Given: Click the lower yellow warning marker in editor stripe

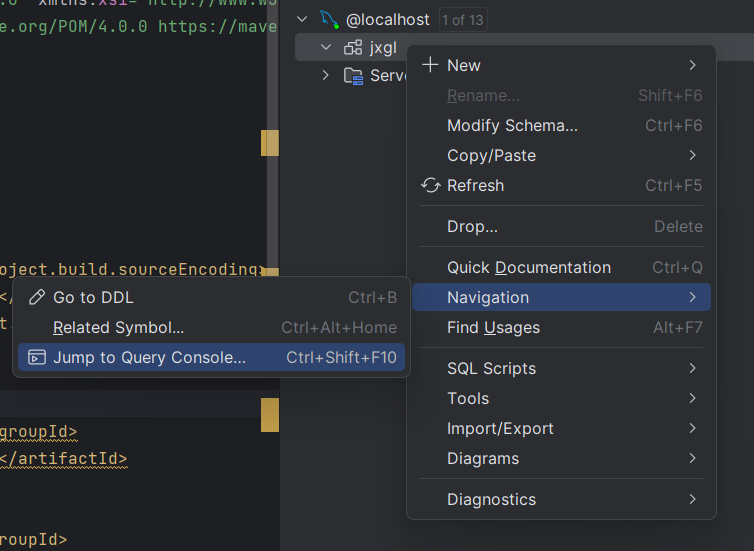Looking at the screenshot, I should click(270, 414).
